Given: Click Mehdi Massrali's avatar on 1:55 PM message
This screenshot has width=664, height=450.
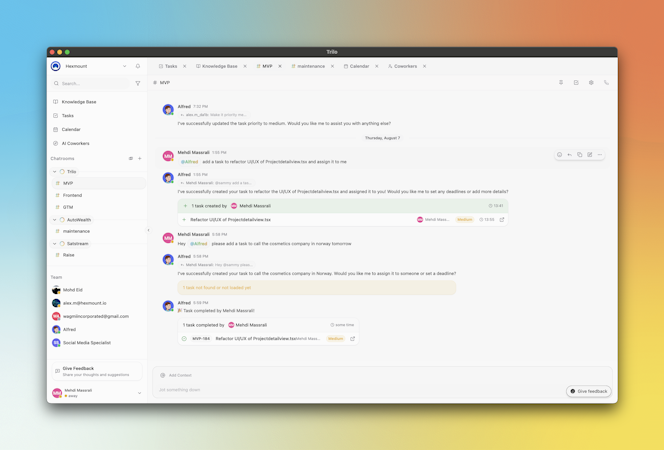Looking at the screenshot, I should pos(168,156).
